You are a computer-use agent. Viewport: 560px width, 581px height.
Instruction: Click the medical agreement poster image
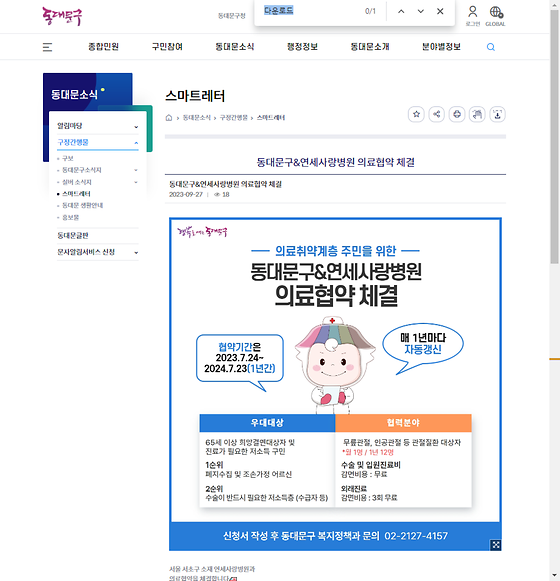click(x=335, y=384)
